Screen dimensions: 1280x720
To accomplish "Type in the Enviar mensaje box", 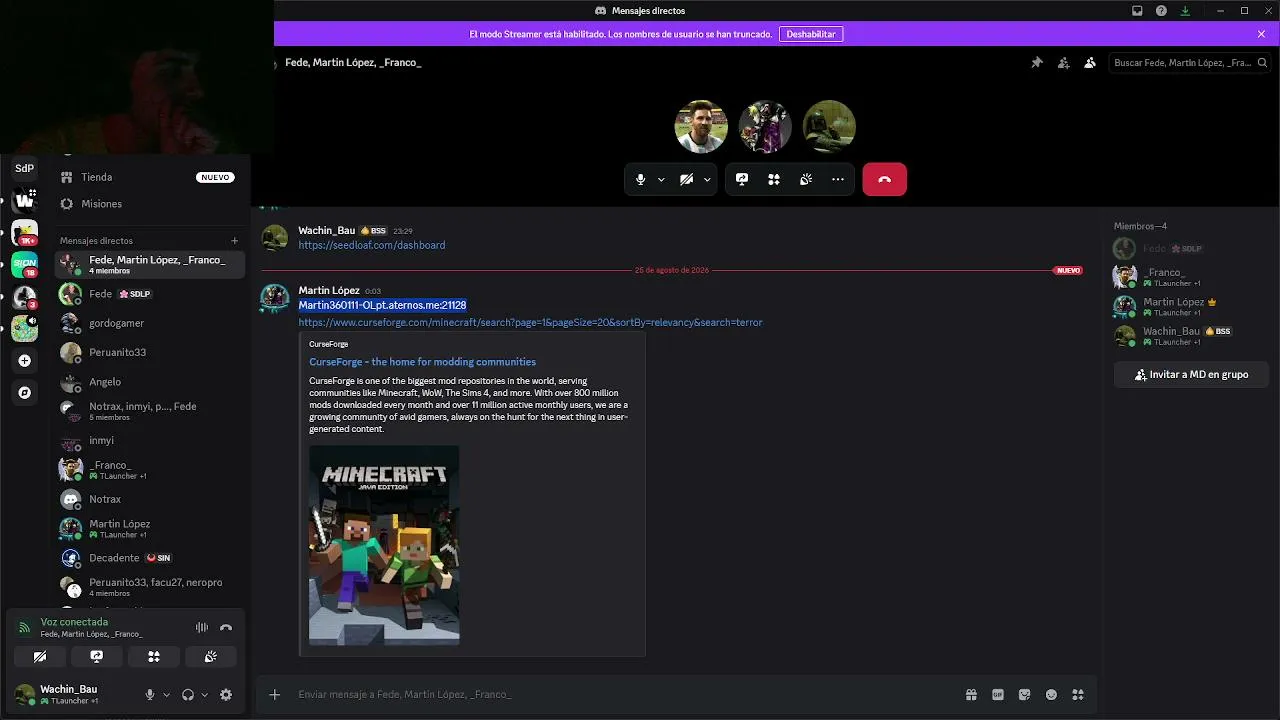I will [625, 695].
